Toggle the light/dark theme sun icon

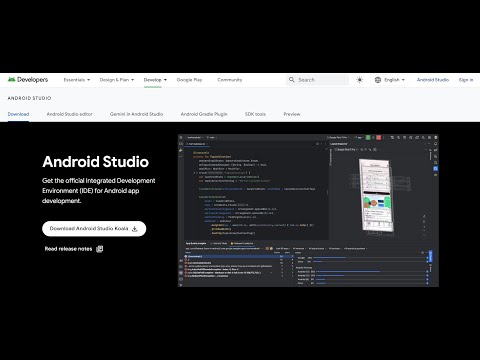360,80
